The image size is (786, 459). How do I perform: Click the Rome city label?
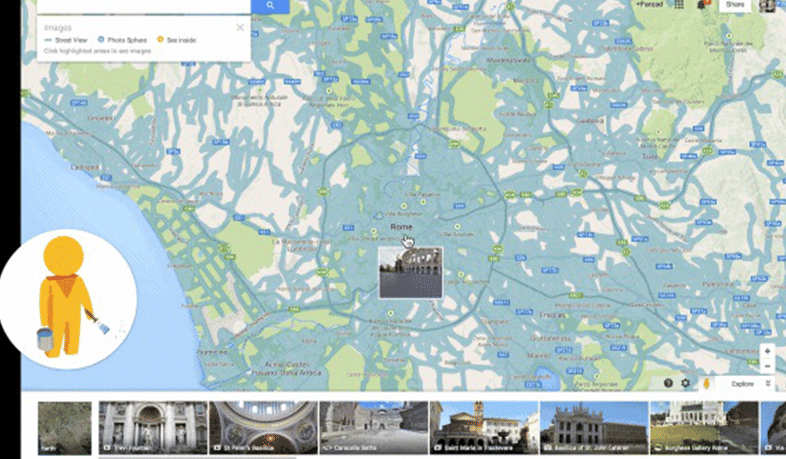(401, 227)
